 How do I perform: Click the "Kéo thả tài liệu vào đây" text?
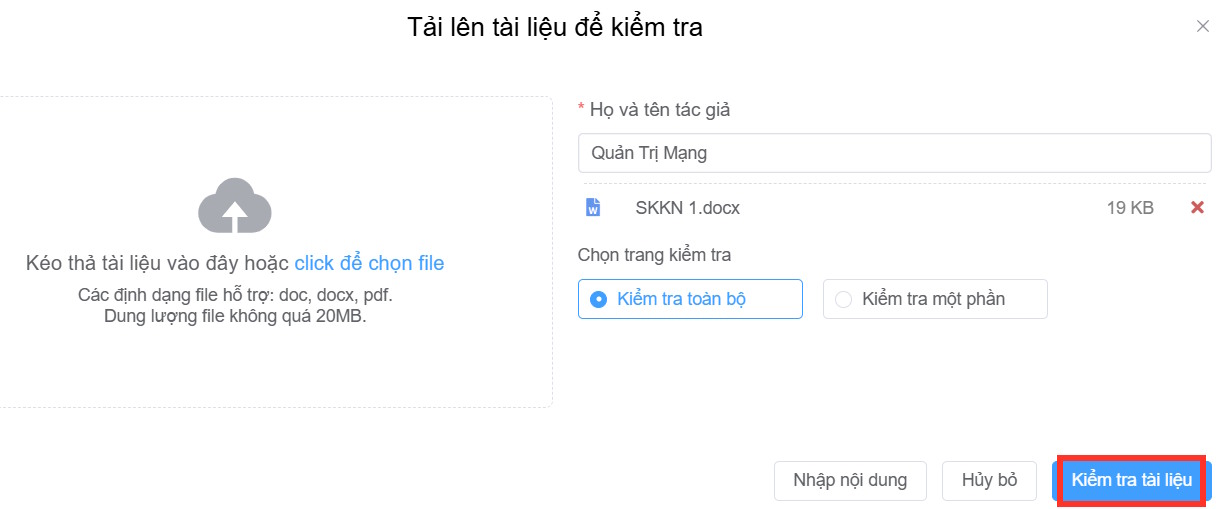(x=158, y=263)
